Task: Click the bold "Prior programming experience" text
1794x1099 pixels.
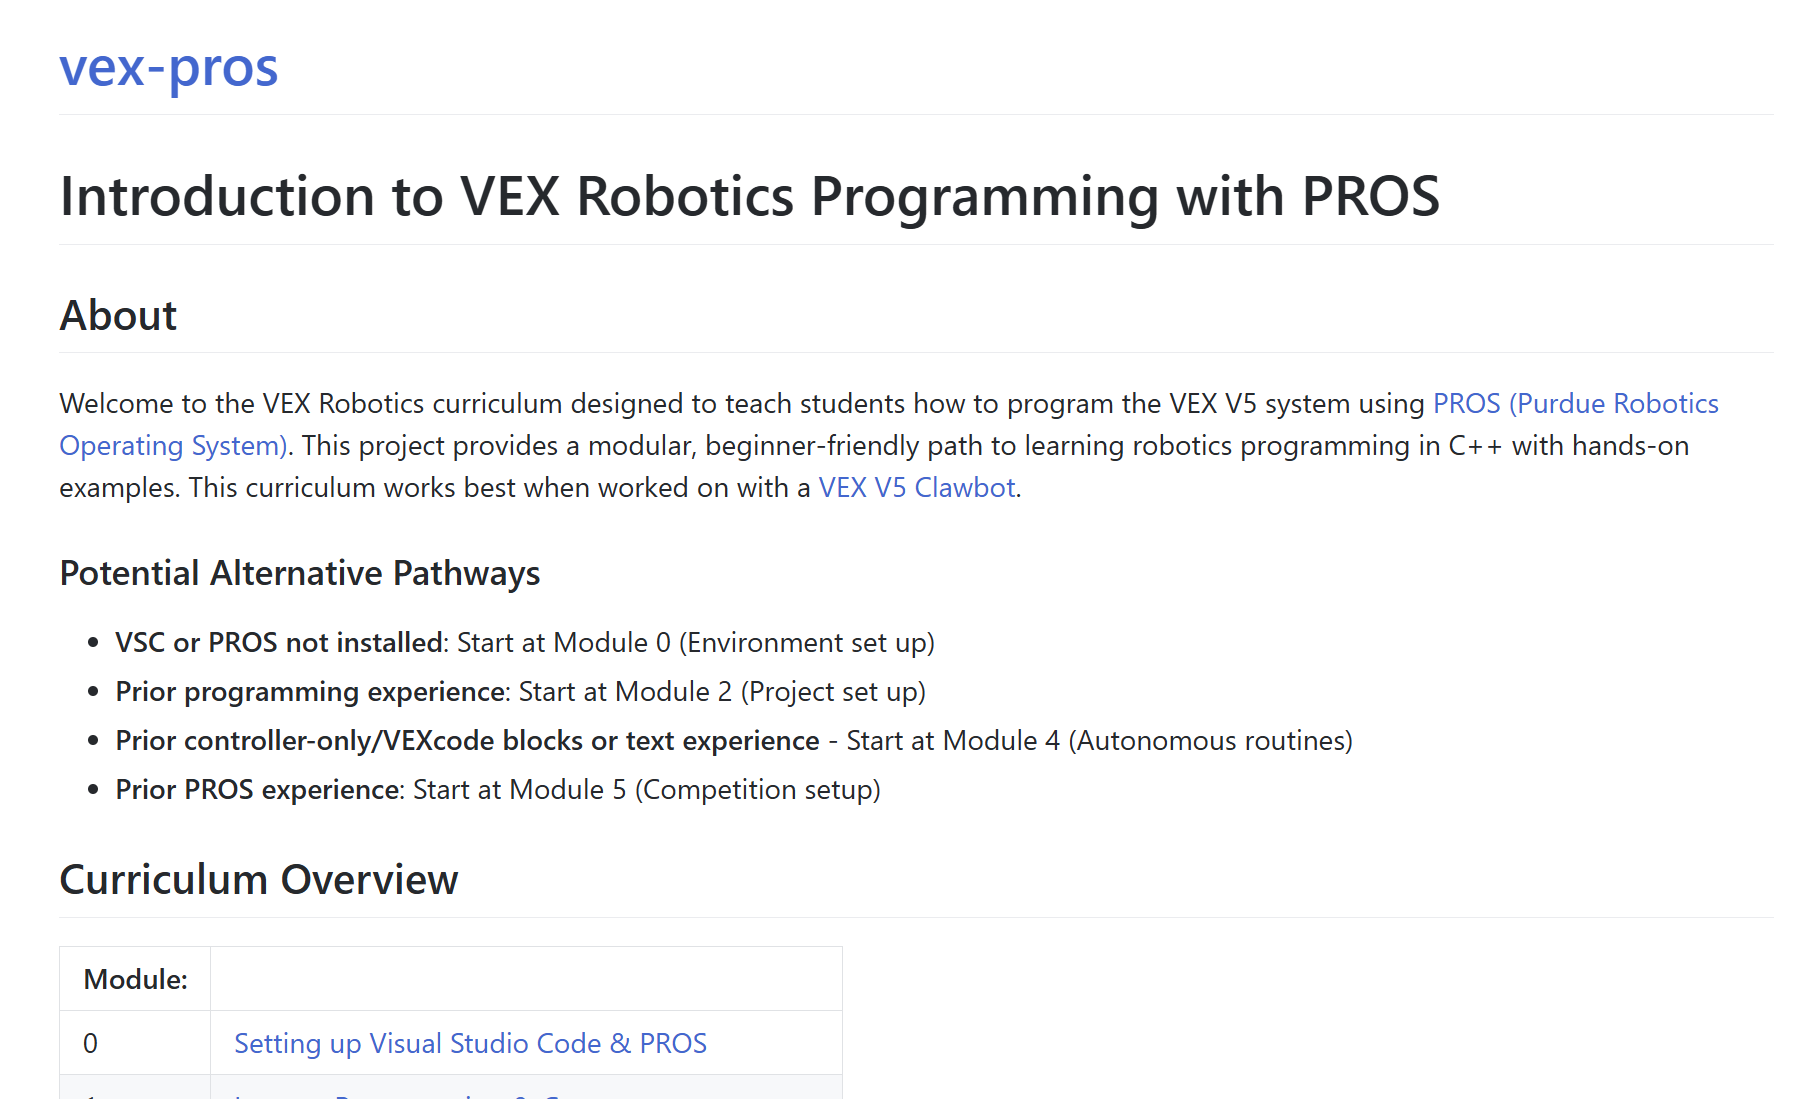Action: point(310,691)
